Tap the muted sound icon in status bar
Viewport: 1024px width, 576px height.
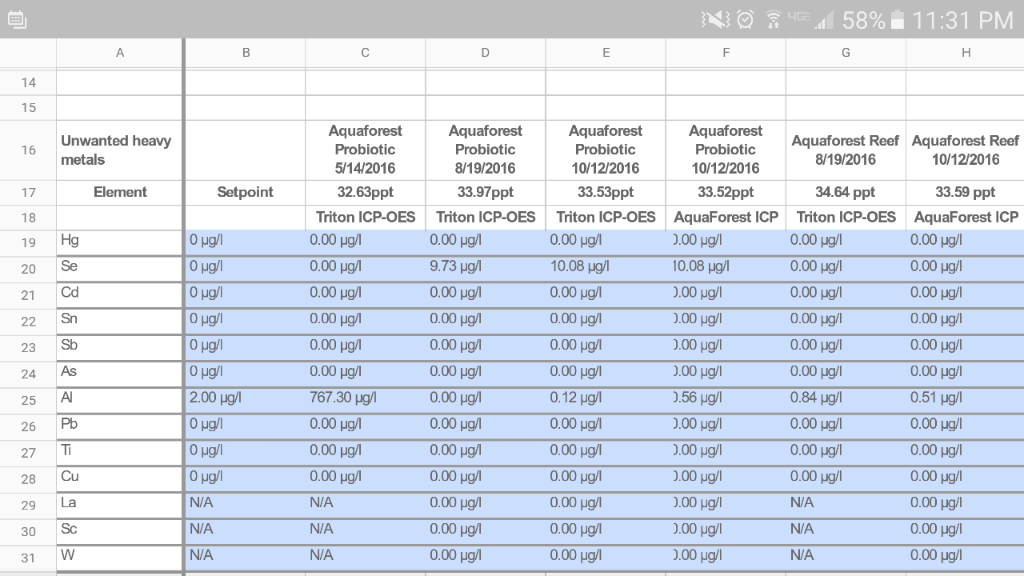(x=716, y=19)
